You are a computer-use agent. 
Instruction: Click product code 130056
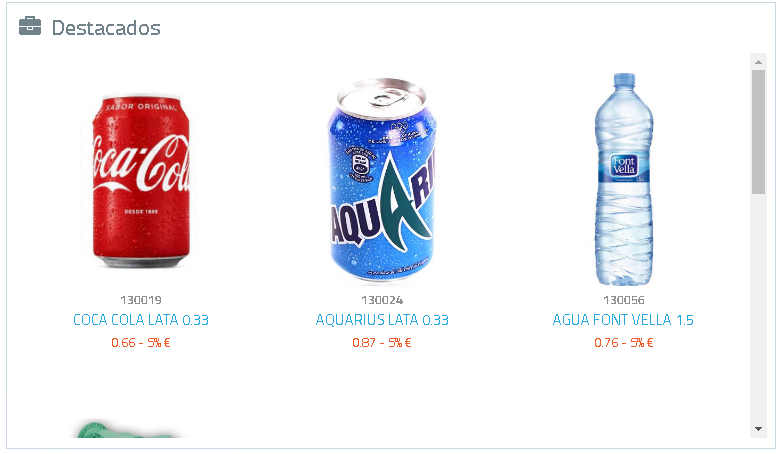(623, 300)
